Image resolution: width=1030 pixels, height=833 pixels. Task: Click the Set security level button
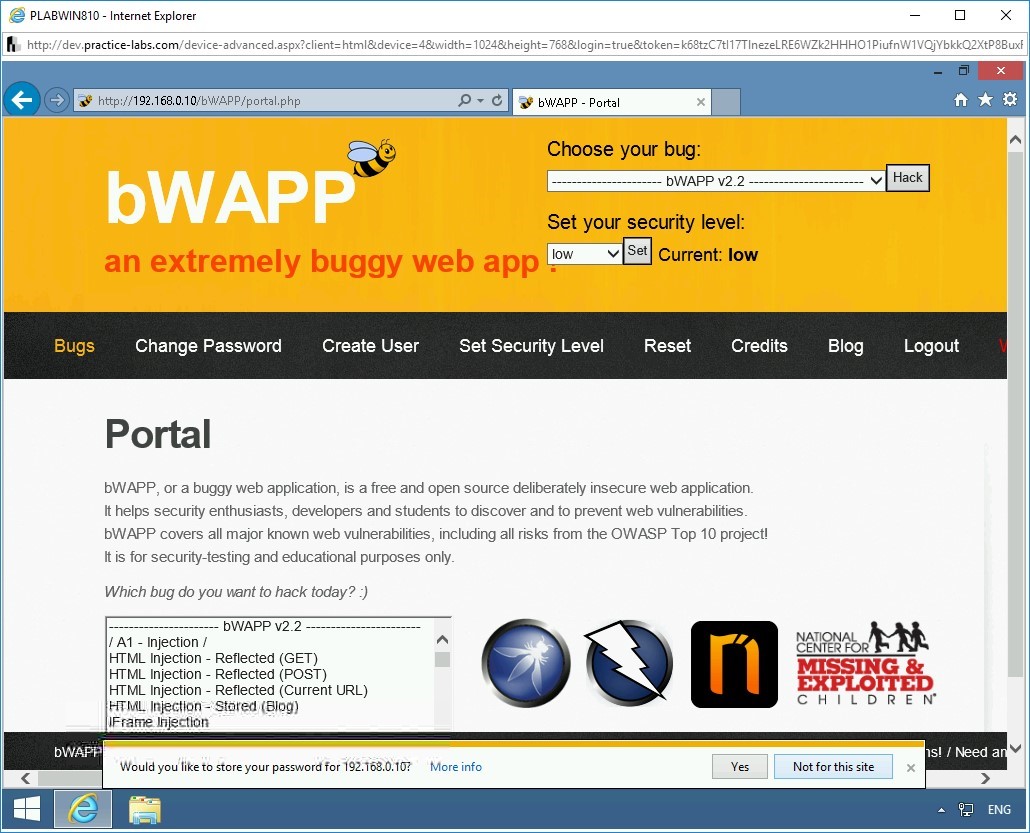coord(637,251)
